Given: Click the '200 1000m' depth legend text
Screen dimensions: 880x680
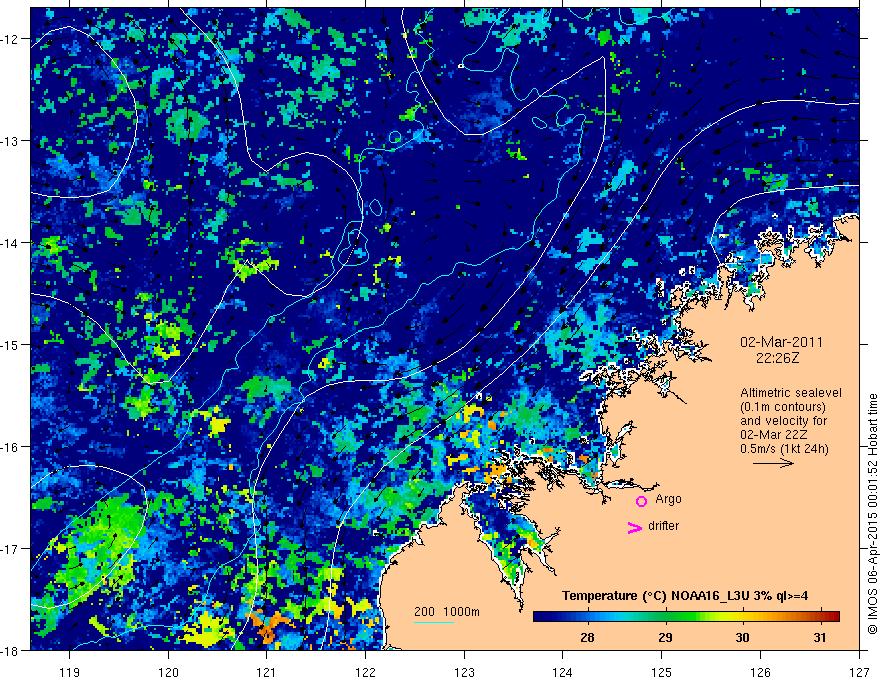Looking at the screenshot, I should [x=447, y=612].
